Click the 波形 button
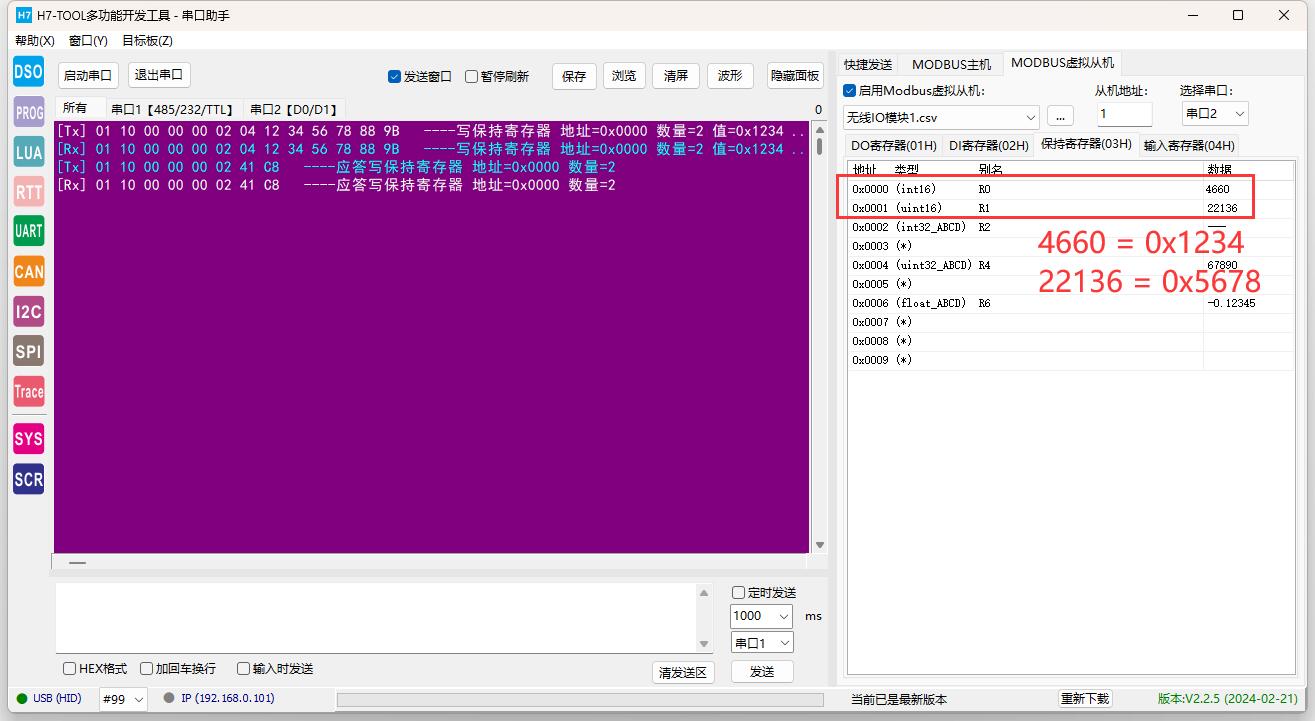Screen dimensions: 1315x721 point(730,76)
